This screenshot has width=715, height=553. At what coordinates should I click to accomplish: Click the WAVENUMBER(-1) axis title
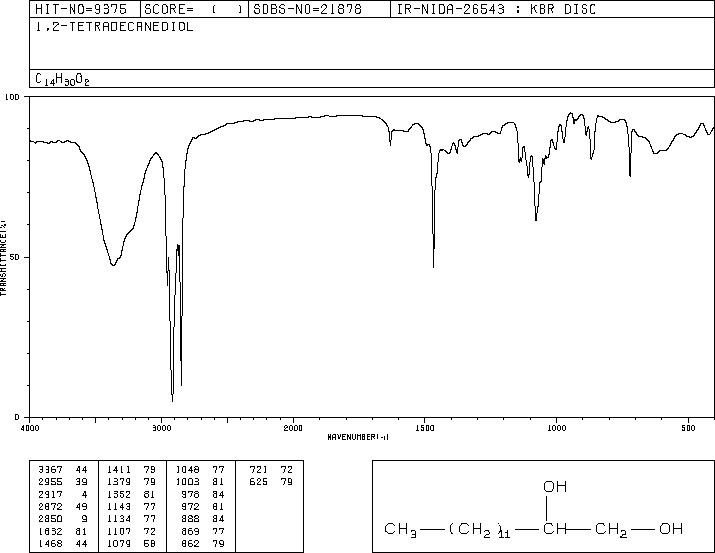pos(358,437)
